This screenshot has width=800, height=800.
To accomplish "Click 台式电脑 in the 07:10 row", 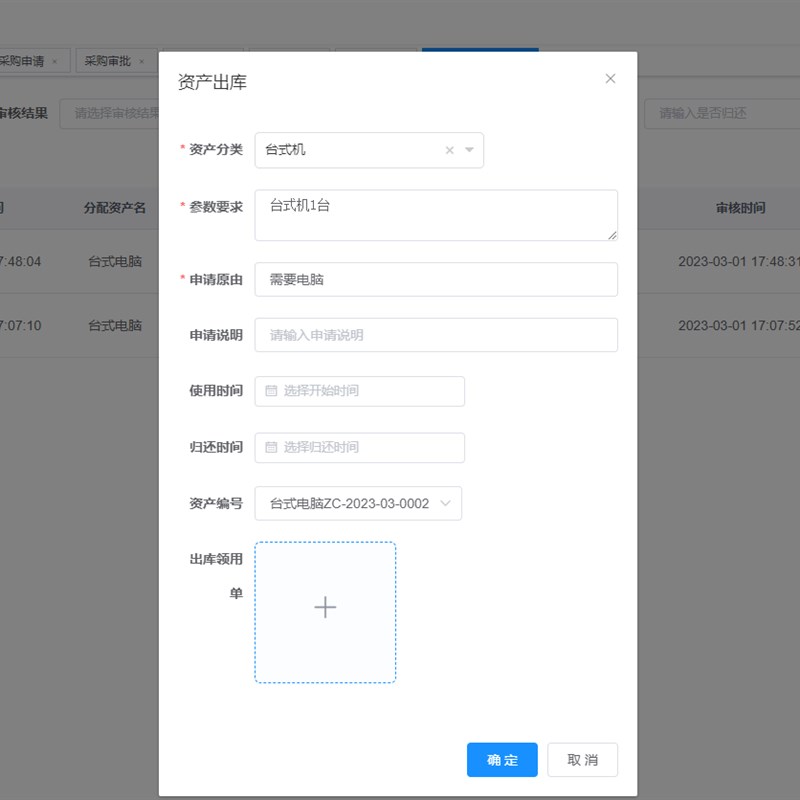I will 115,326.
